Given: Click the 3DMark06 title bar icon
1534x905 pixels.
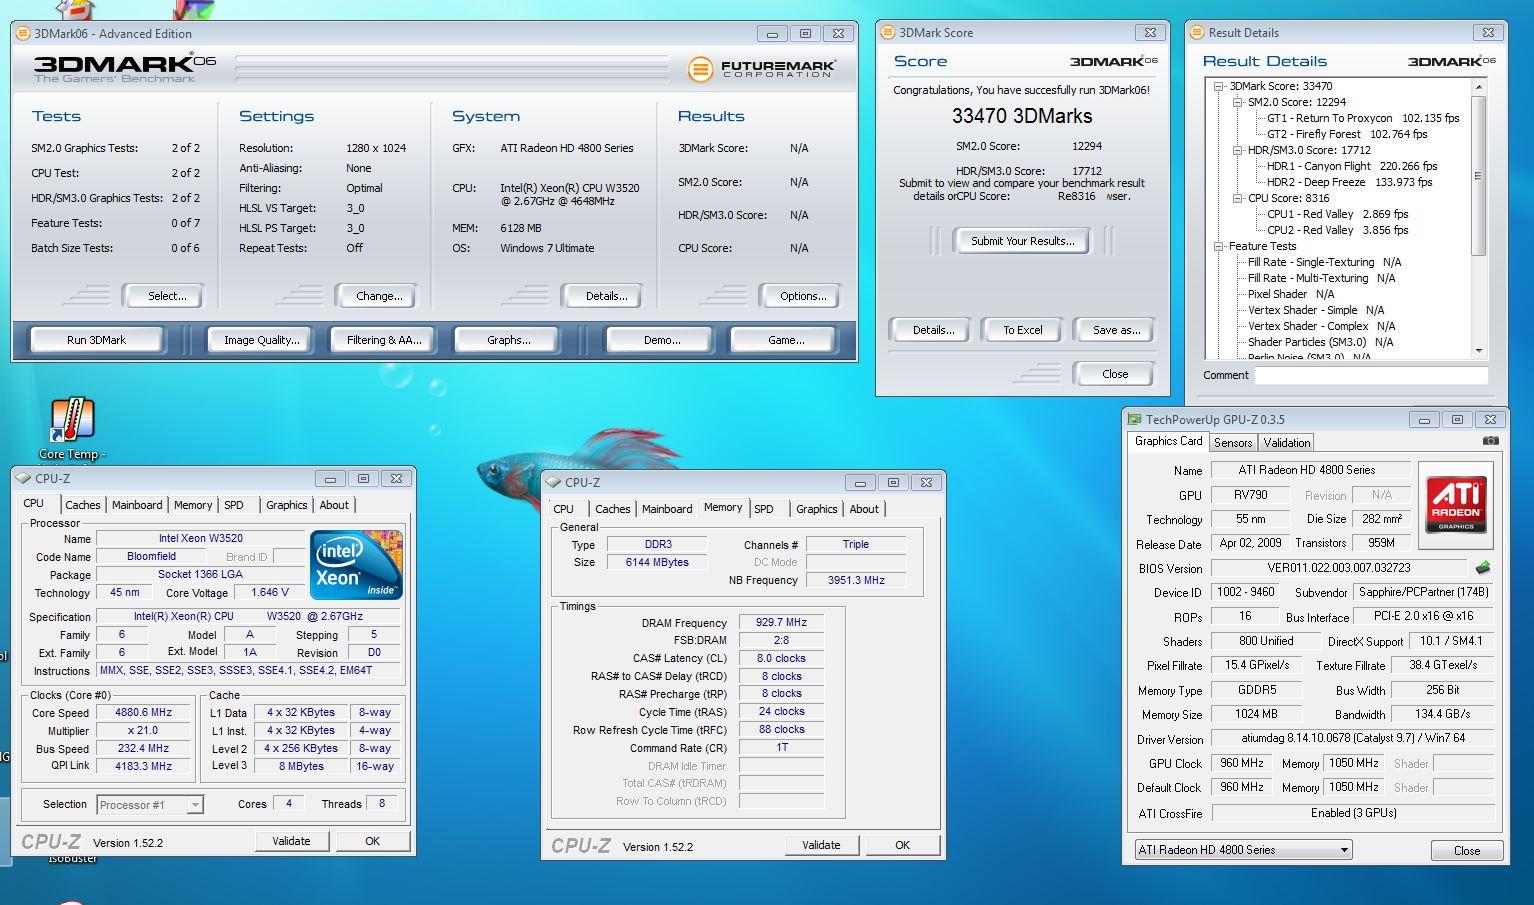Looking at the screenshot, I should [x=23, y=33].
